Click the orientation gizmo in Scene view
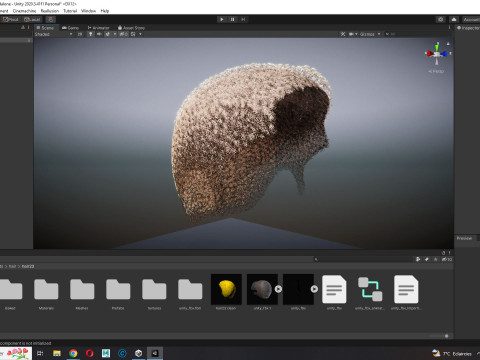The height and width of the screenshot is (360, 480). (437, 54)
